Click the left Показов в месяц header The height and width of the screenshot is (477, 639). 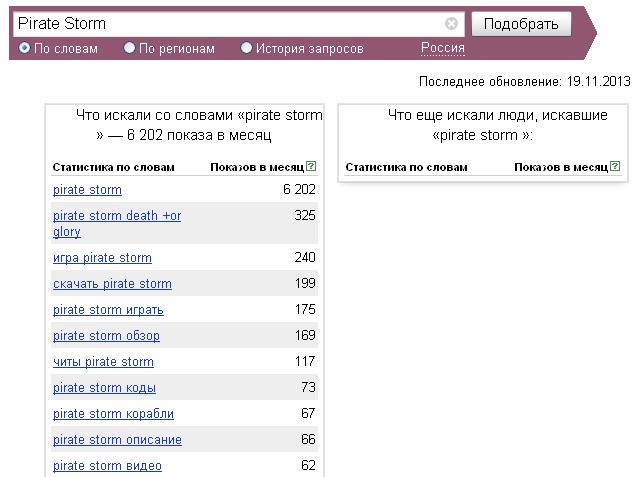click(x=257, y=167)
